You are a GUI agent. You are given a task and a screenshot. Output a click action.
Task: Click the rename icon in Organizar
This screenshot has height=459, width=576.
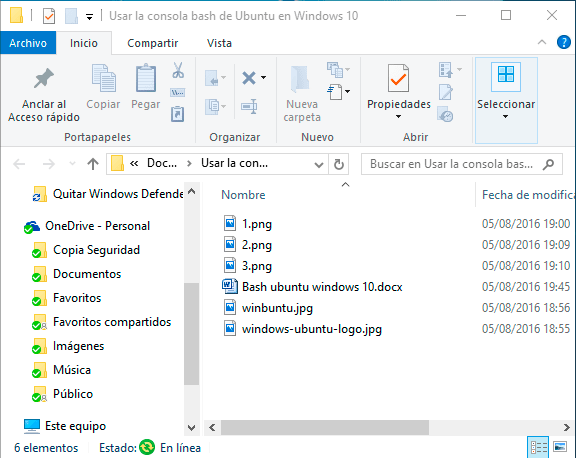click(x=249, y=106)
